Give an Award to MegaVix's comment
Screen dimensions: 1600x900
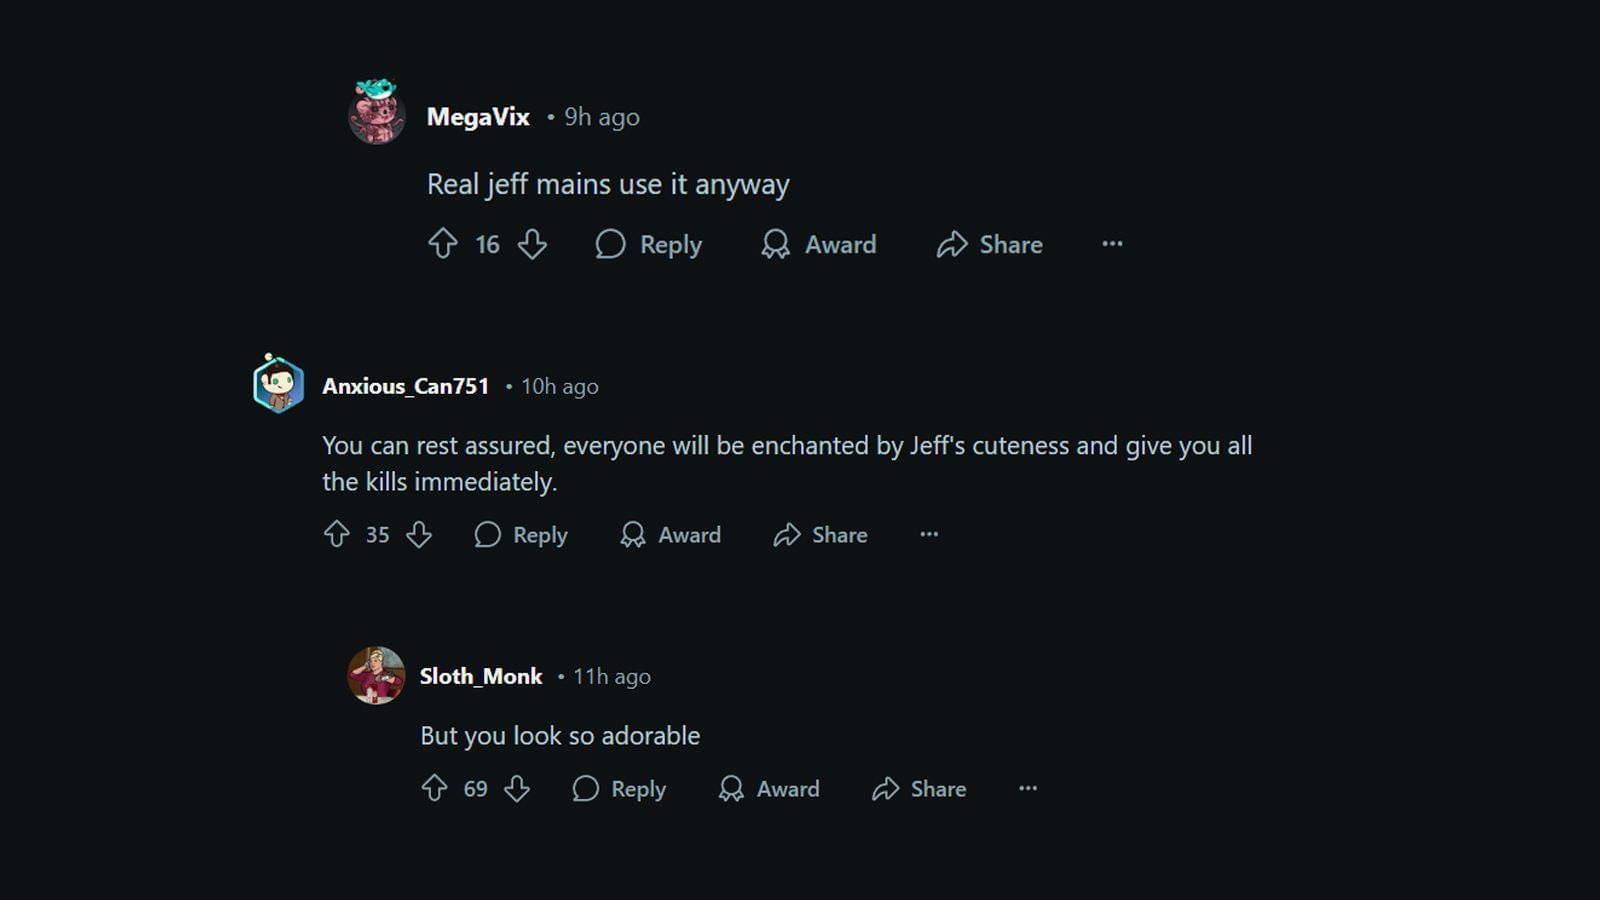click(x=818, y=245)
